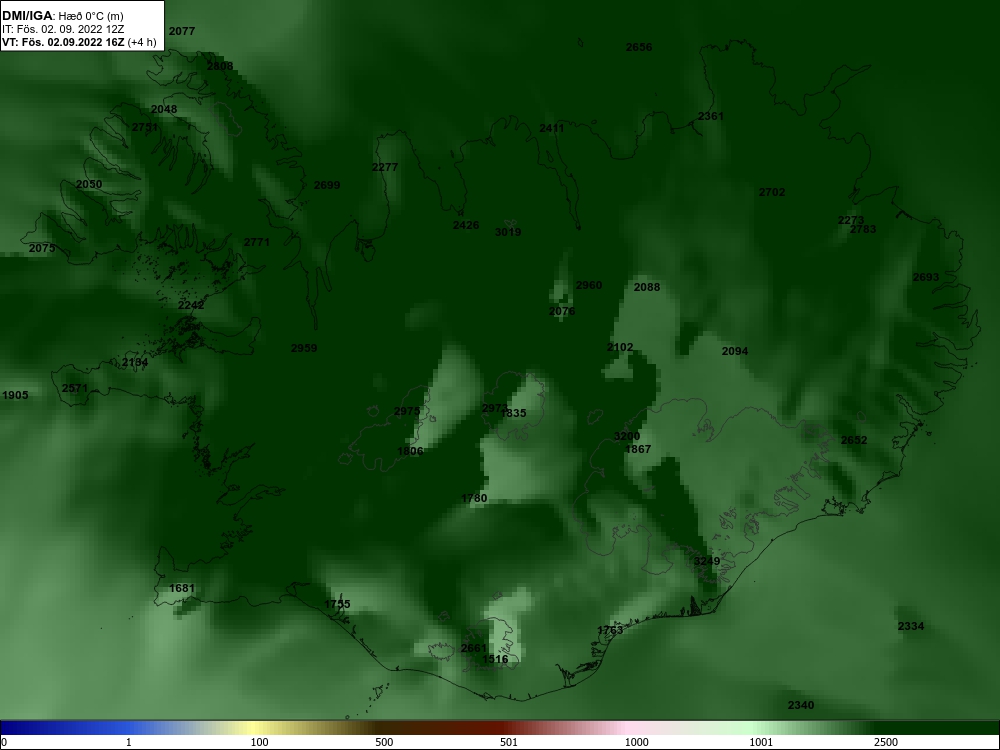This screenshot has height=750, width=1000.
Task: Click the map title 'DMI/IGA: Hæð 0°C (m)'
Action: click(x=63, y=16)
